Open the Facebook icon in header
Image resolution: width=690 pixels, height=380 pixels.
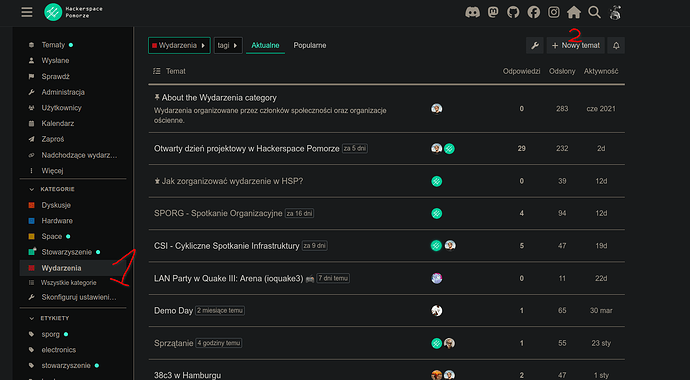coord(534,12)
